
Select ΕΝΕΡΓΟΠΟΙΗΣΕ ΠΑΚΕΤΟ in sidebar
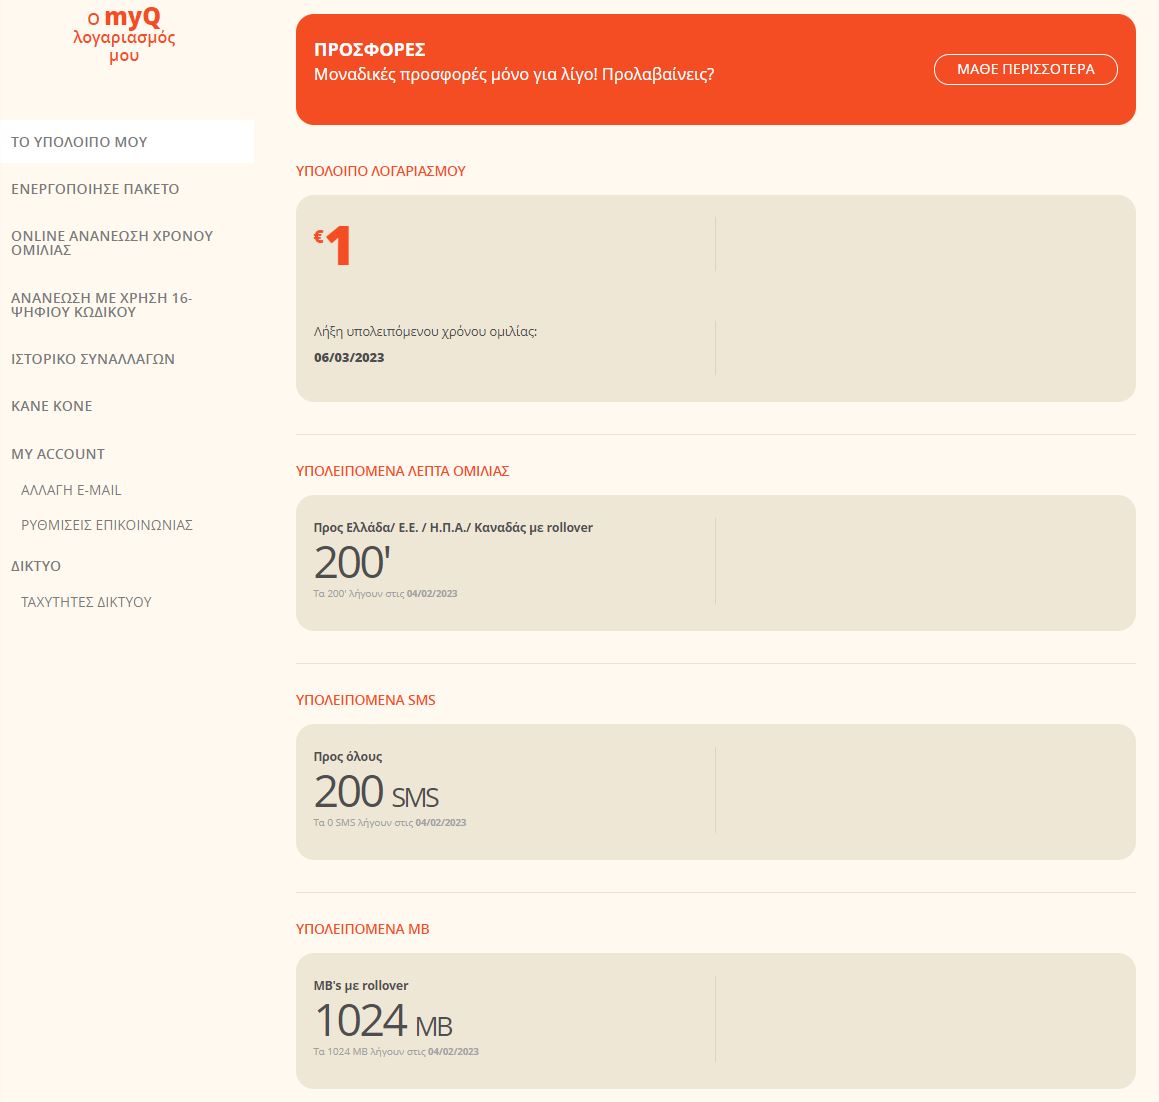pyautogui.click(x=95, y=189)
